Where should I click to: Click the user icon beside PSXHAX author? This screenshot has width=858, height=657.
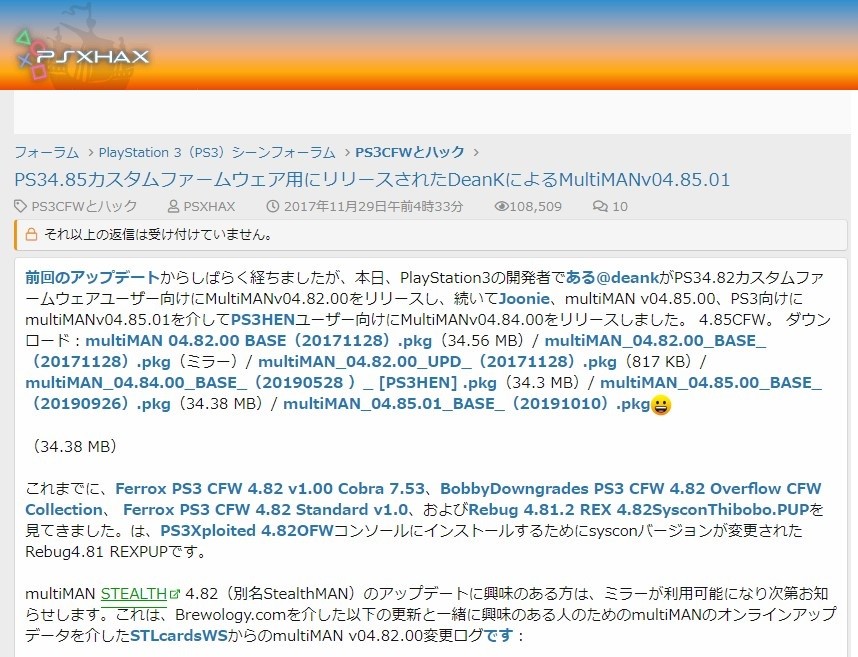point(173,206)
